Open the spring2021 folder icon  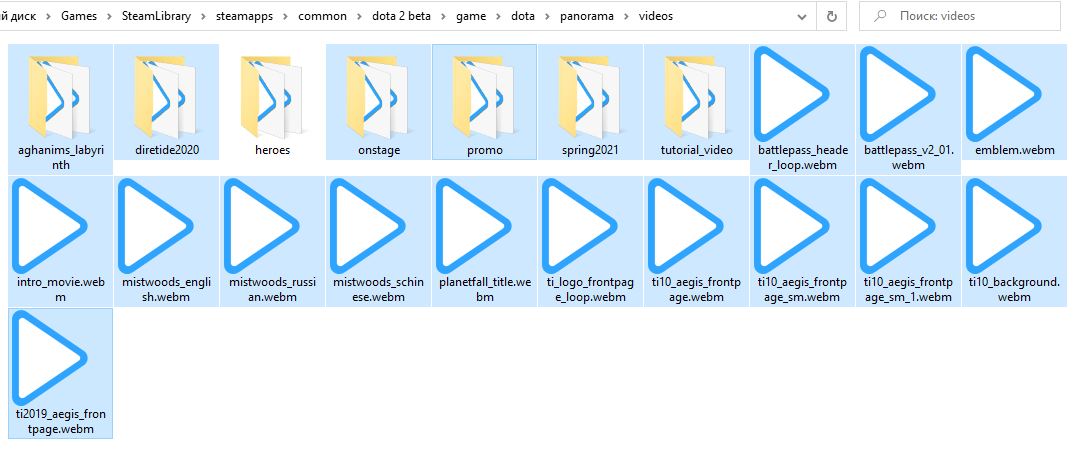point(591,96)
